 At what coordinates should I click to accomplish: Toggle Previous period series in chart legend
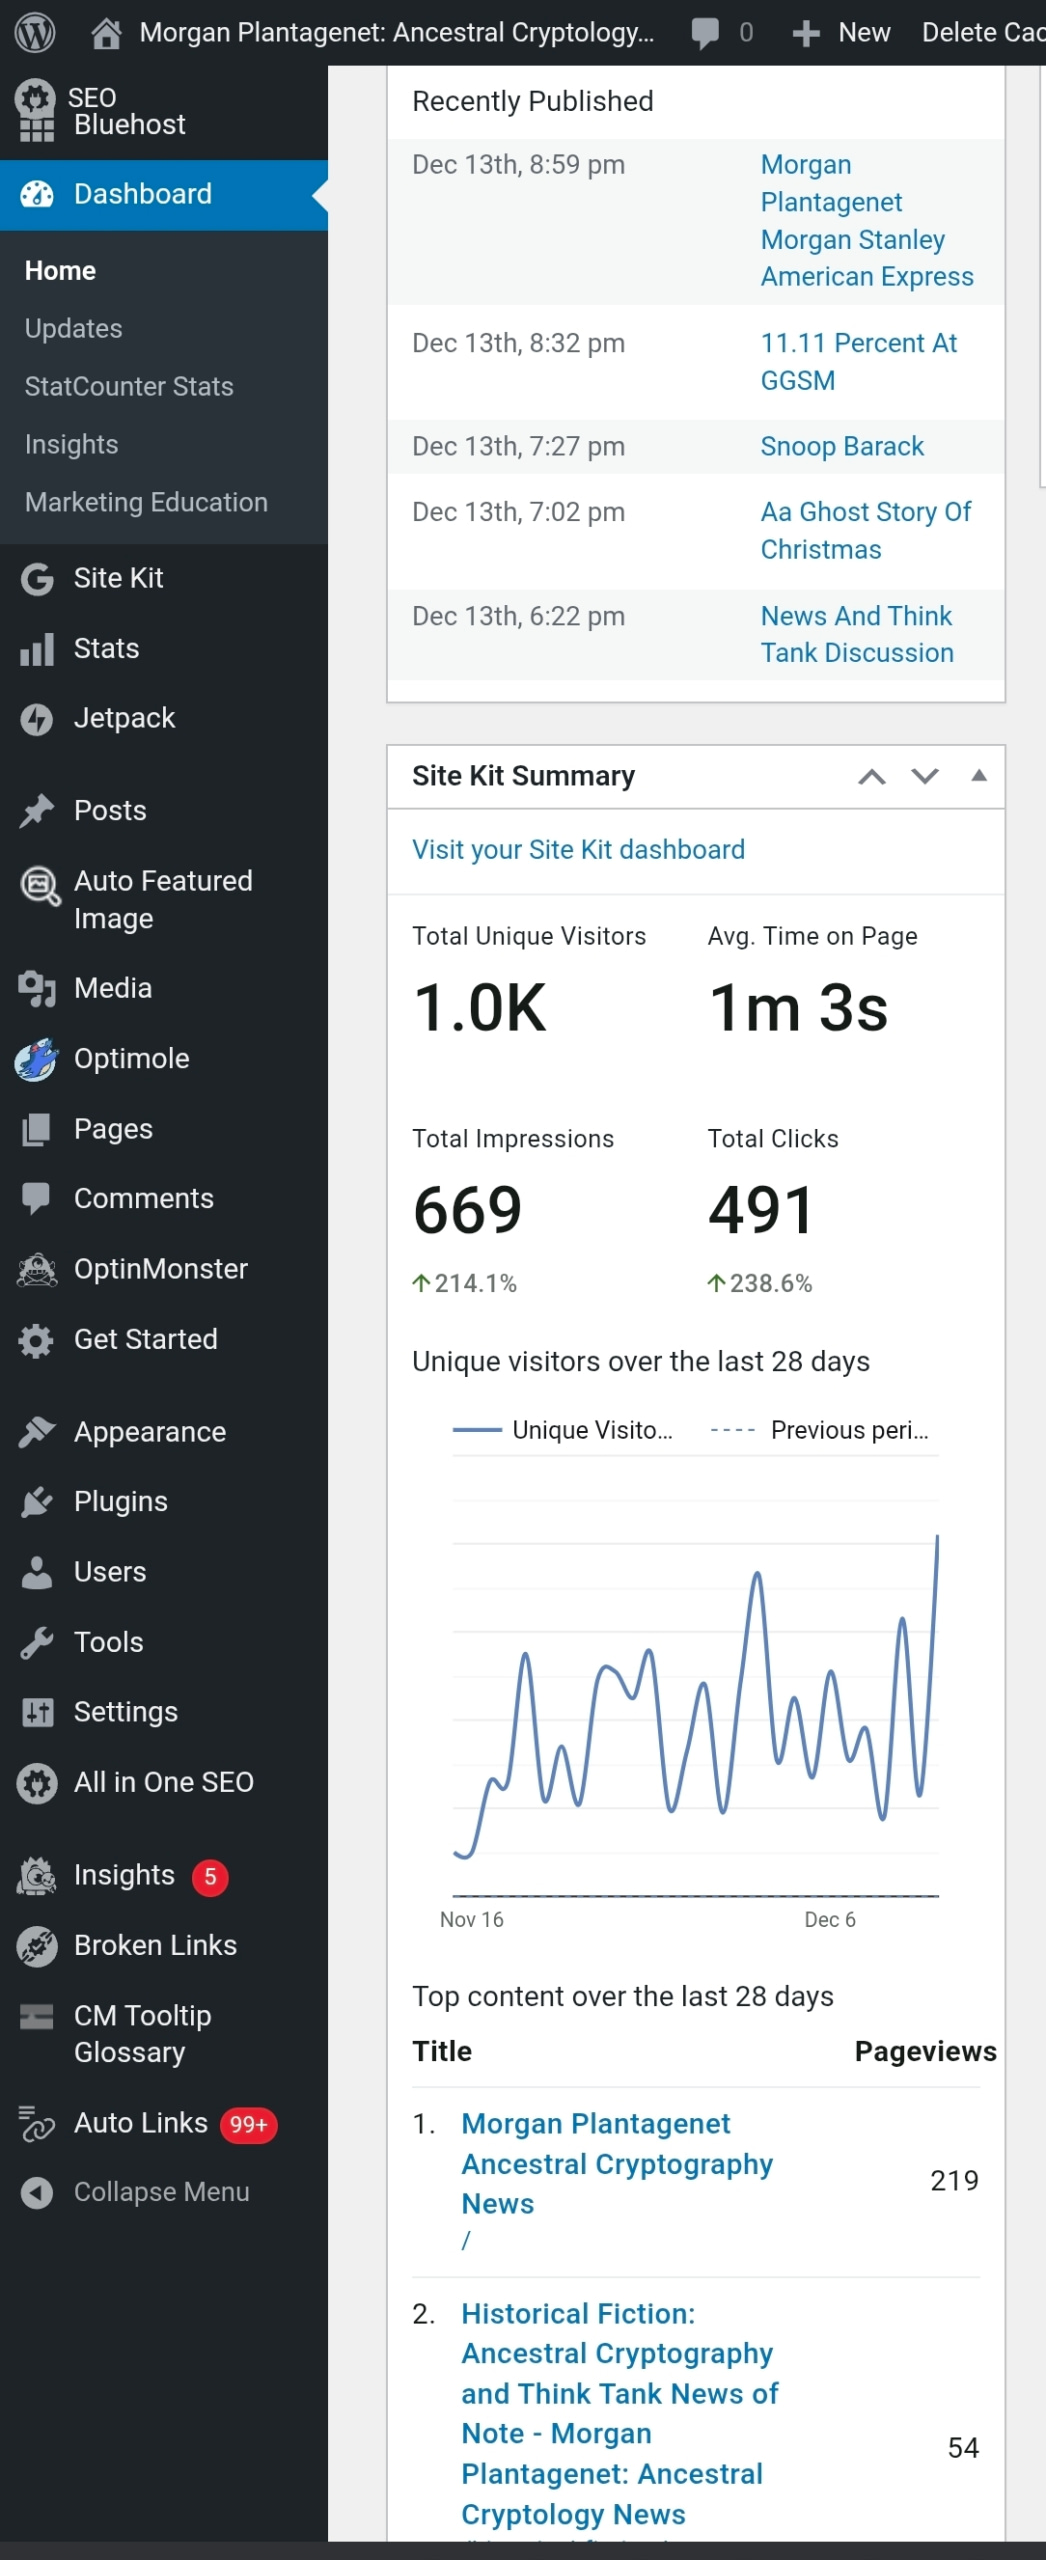pos(820,1430)
